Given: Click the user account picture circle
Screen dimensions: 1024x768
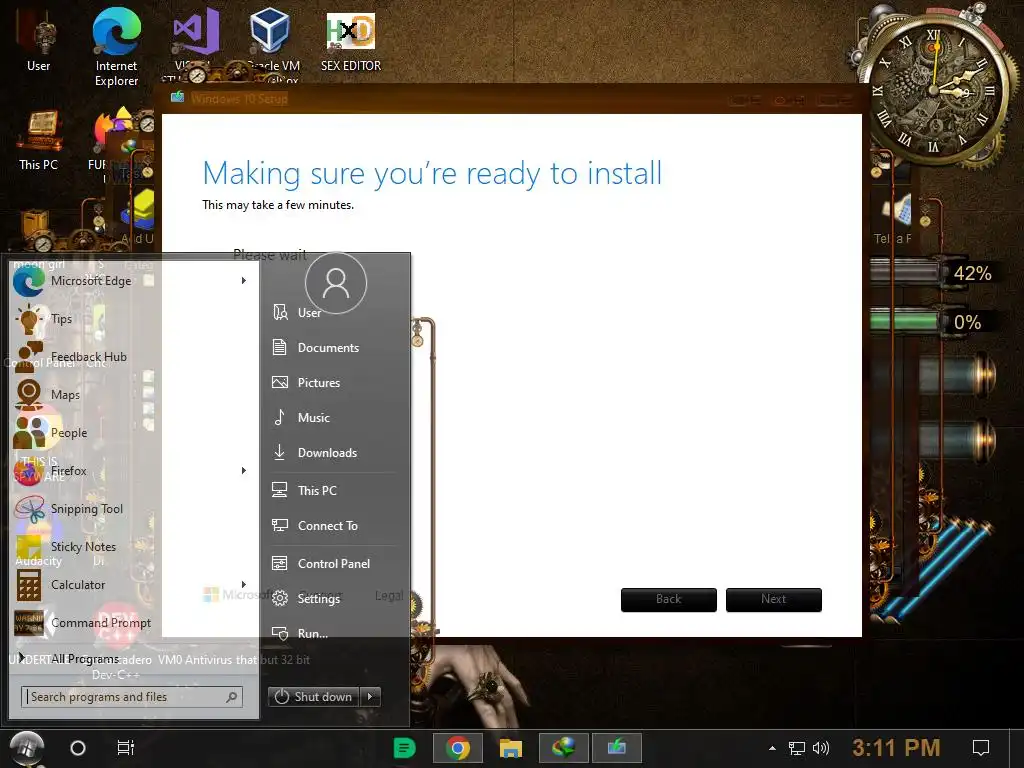Looking at the screenshot, I should (x=336, y=283).
